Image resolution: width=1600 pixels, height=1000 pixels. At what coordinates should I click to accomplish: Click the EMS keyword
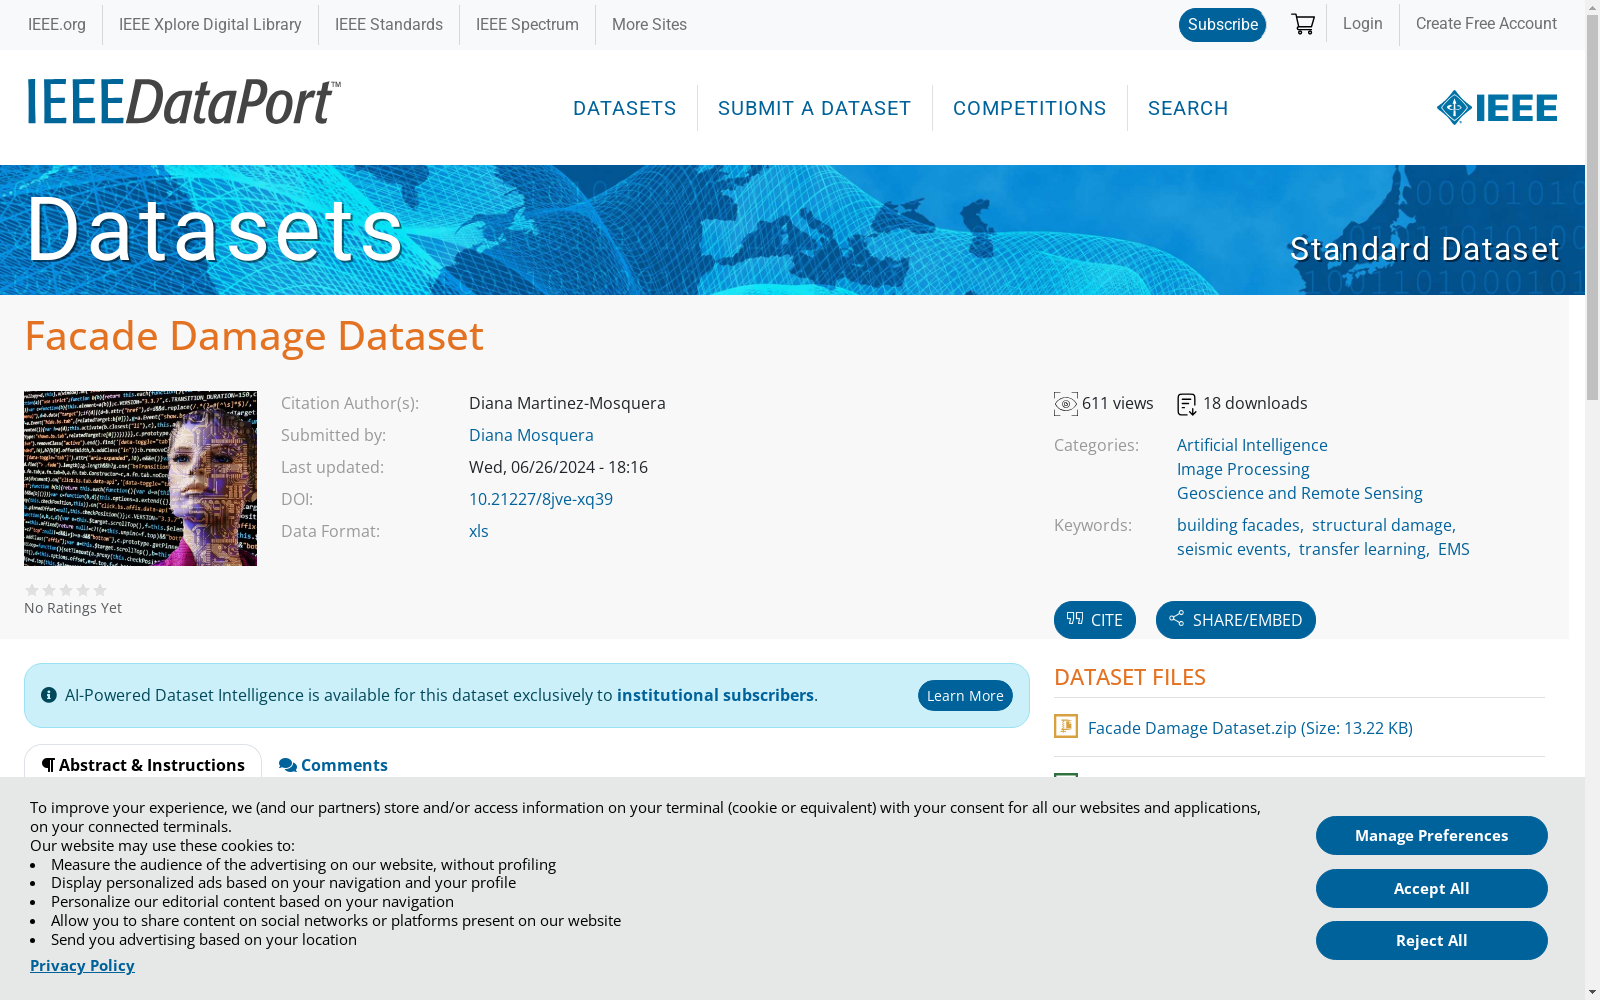tap(1454, 549)
